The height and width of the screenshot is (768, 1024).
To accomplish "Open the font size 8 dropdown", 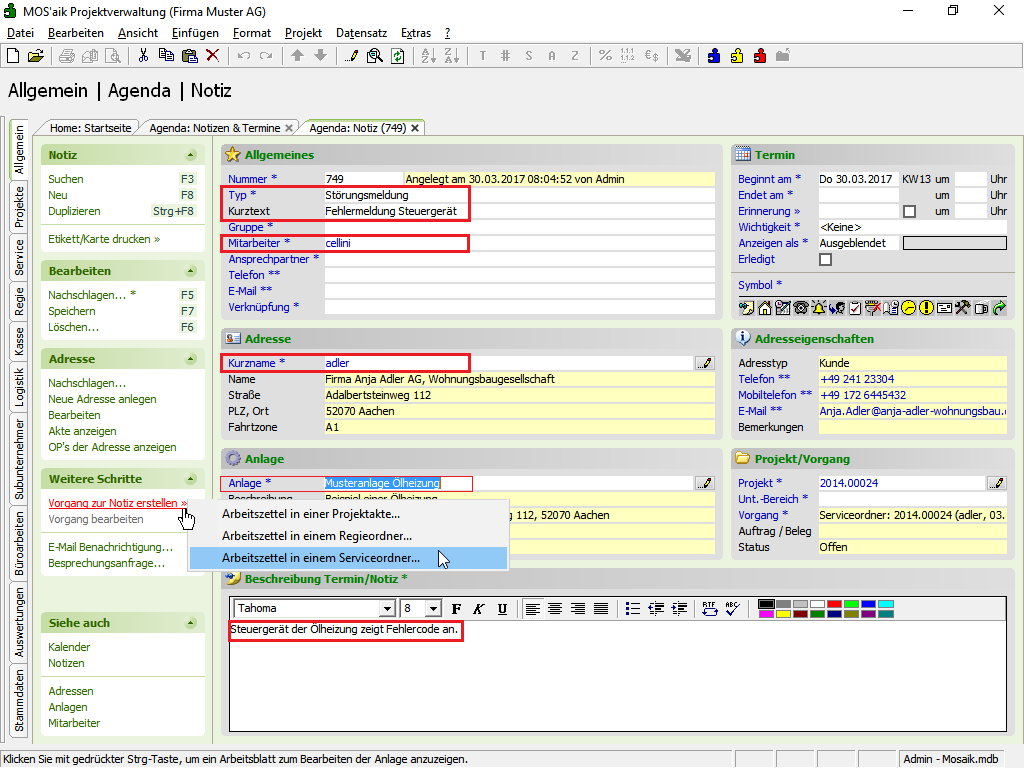I will click(x=433, y=609).
